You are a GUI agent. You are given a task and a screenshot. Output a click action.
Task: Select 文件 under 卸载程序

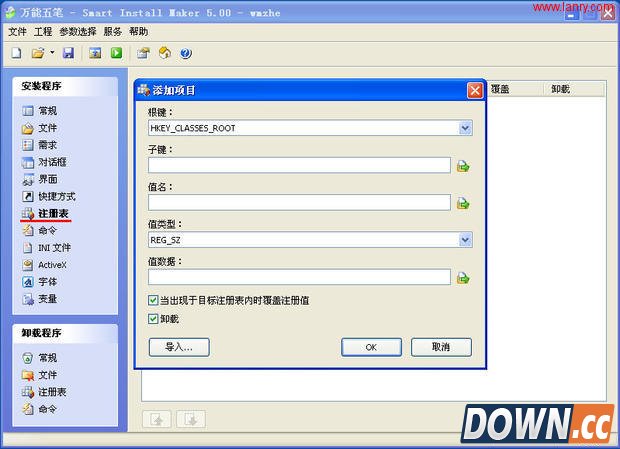click(x=40, y=375)
